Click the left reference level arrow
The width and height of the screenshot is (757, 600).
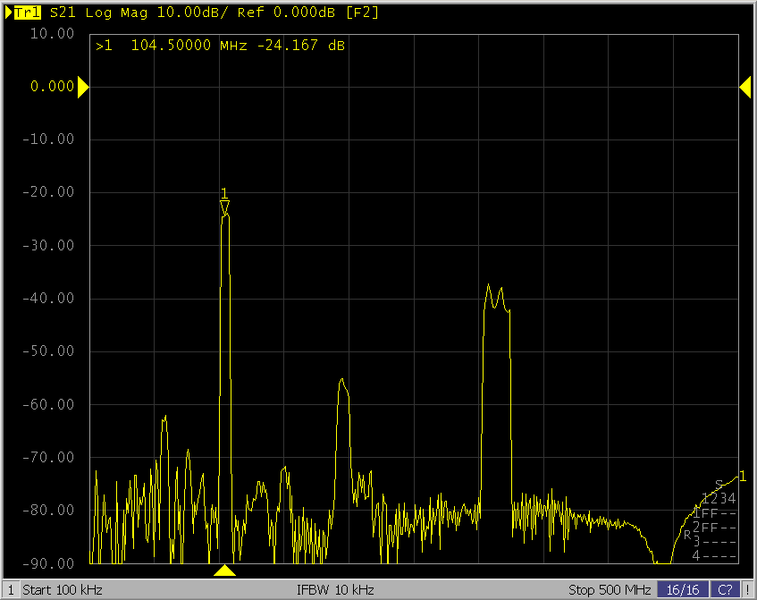click(x=83, y=88)
